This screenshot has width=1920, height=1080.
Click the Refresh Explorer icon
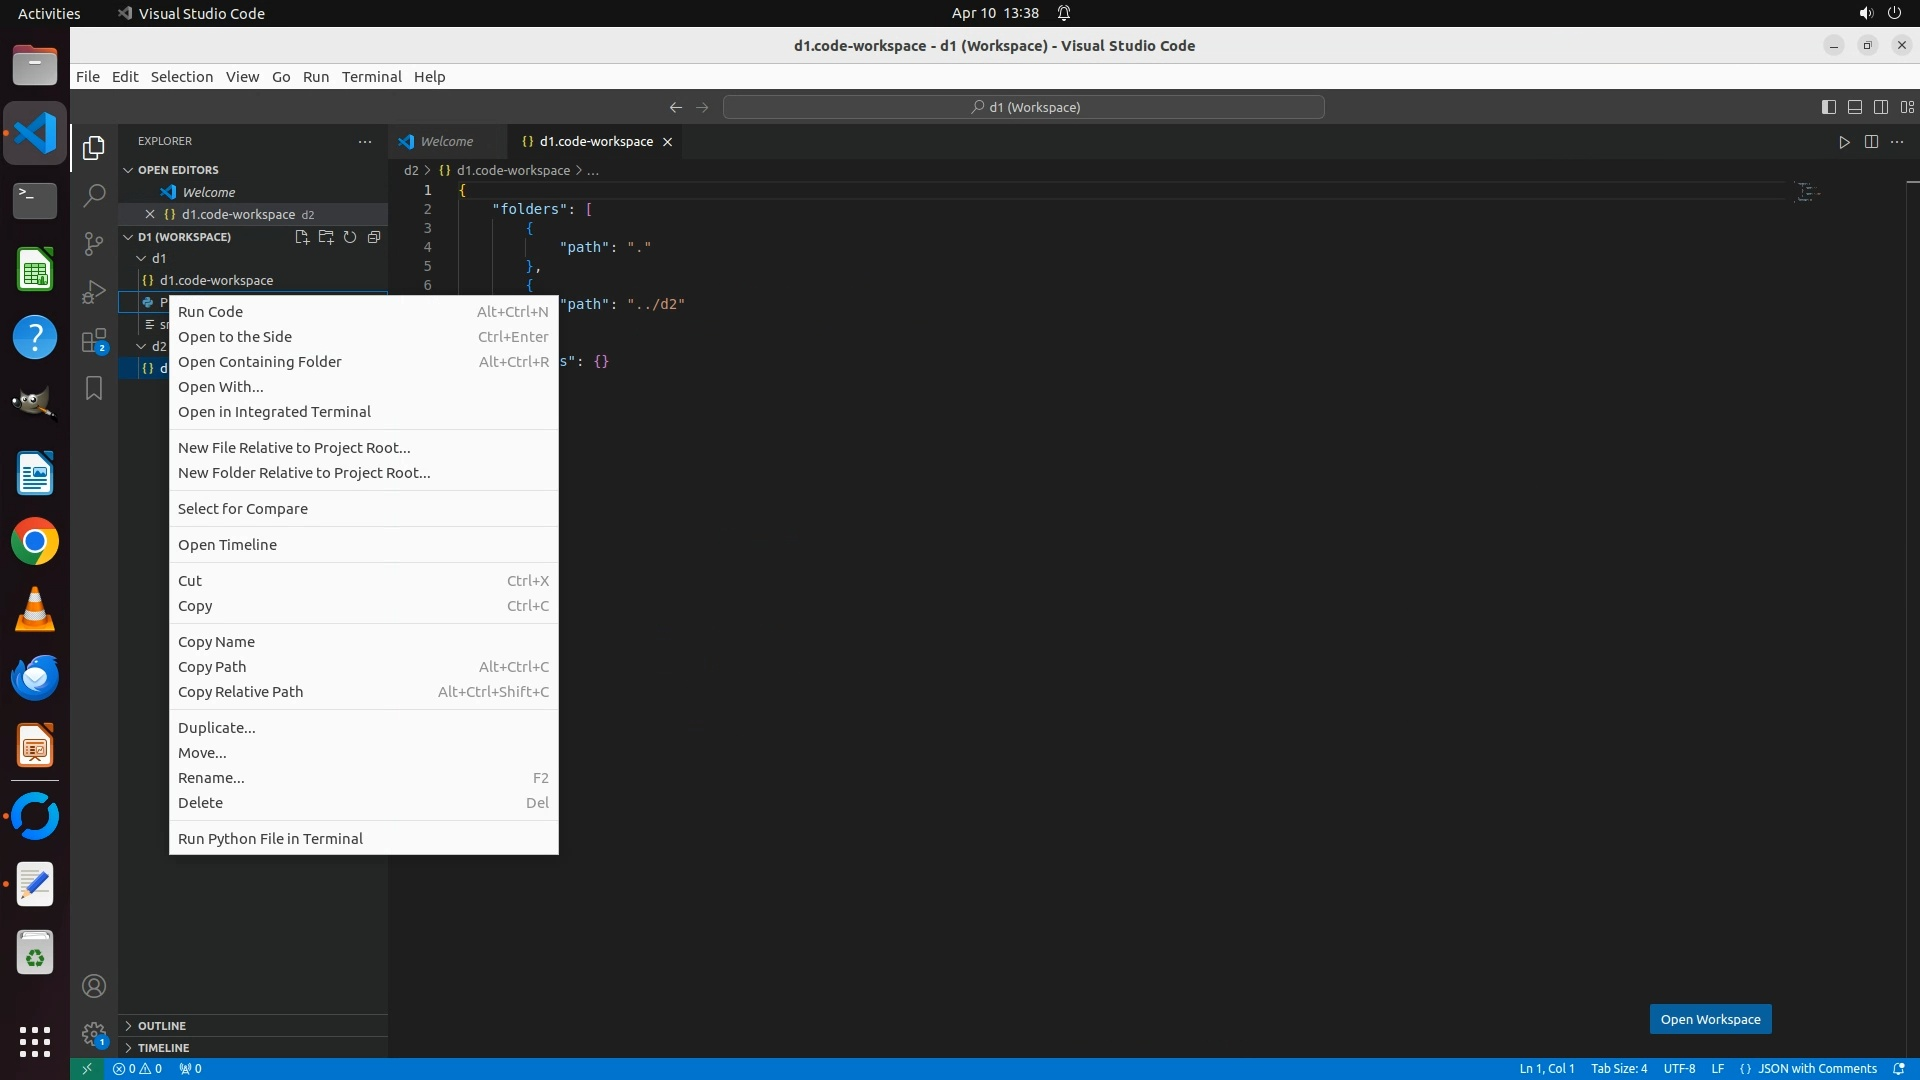[x=350, y=237]
